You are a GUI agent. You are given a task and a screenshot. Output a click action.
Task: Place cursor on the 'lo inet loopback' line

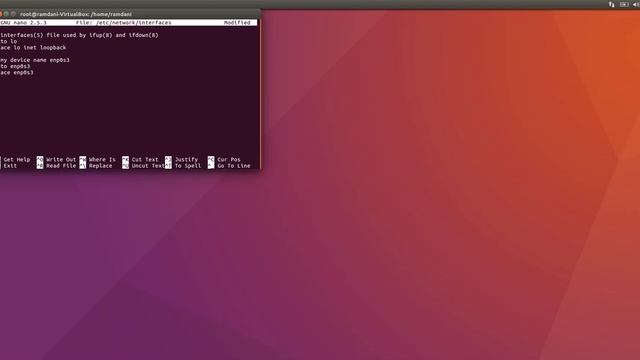tap(33, 47)
